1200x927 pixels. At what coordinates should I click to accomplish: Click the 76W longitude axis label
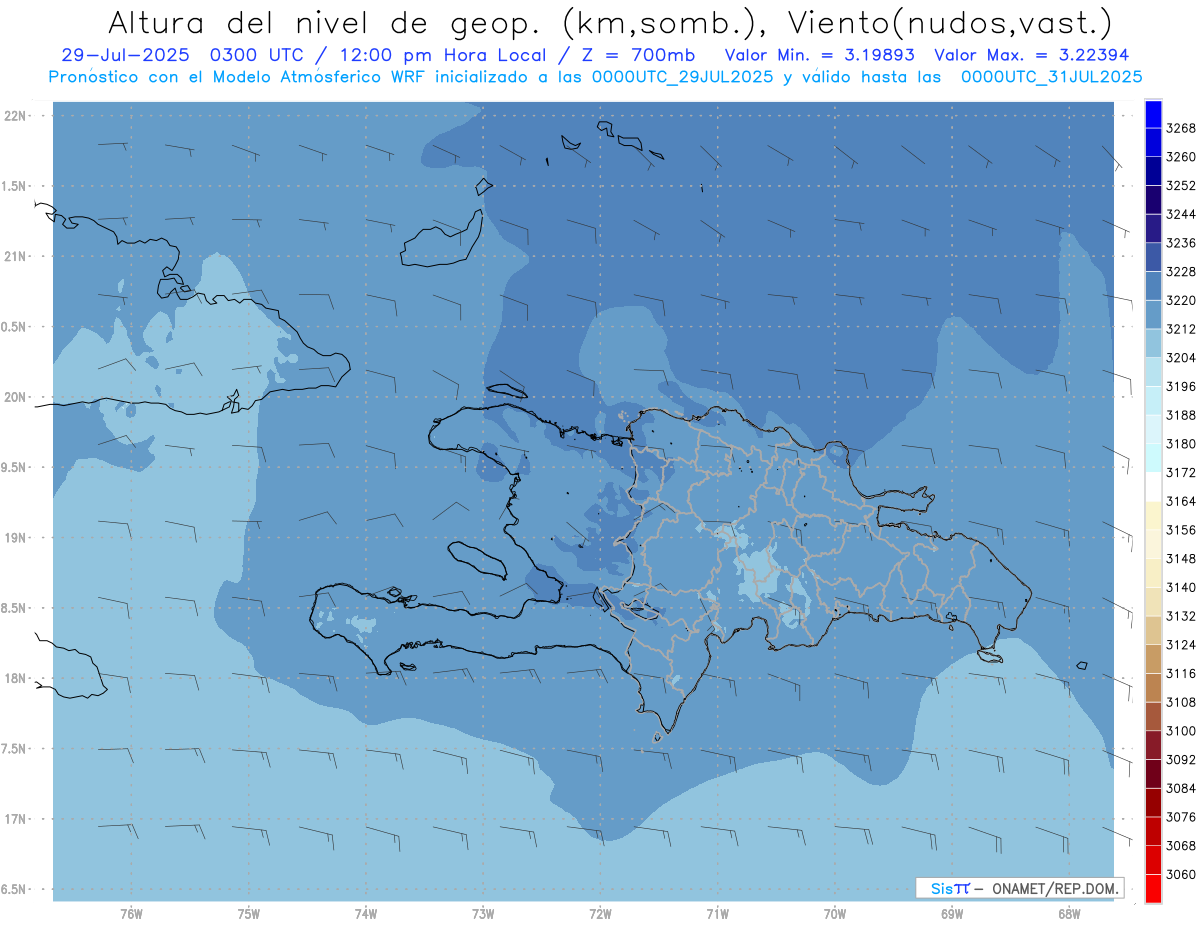click(131, 914)
